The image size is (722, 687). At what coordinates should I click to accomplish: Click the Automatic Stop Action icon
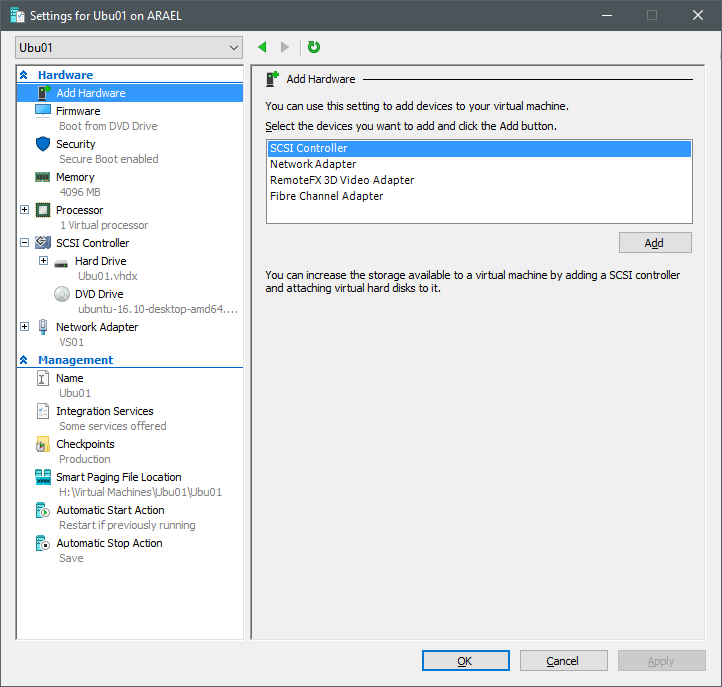[42, 543]
